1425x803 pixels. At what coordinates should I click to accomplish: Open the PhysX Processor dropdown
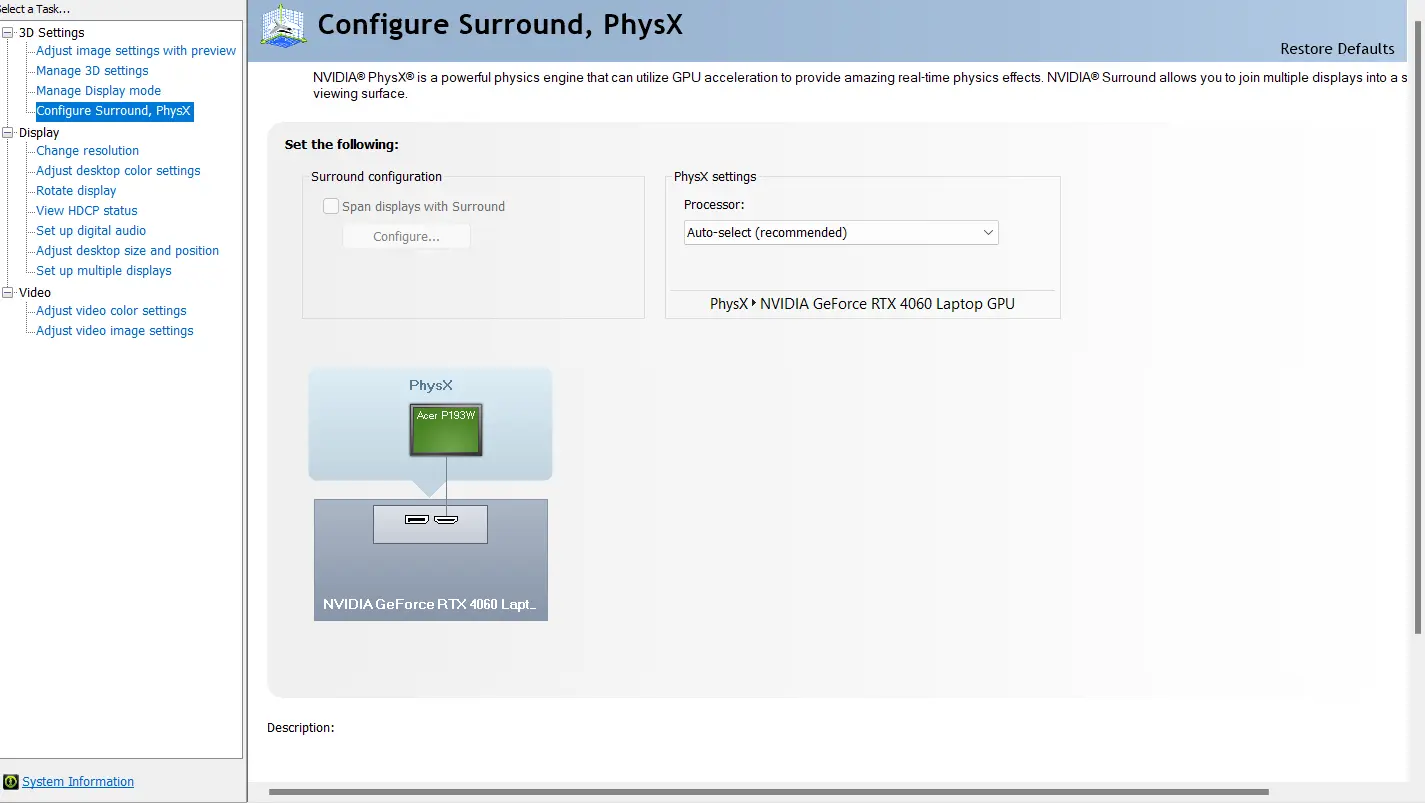[841, 232]
